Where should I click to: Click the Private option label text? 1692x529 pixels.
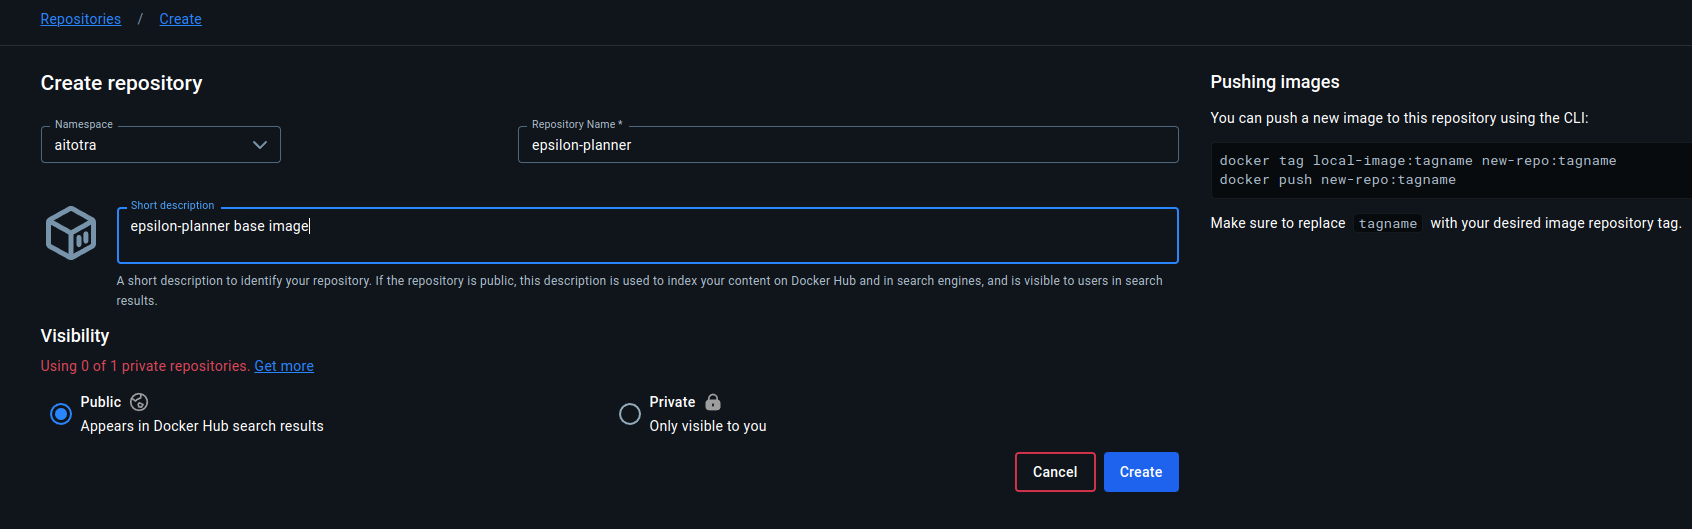672,402
